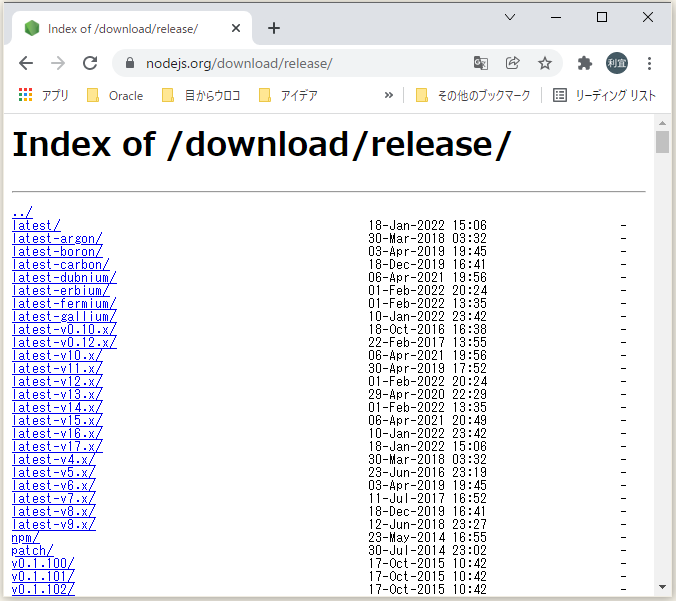Click the lock icon in the address bar
The image size is (676, 601).
click(x=130, y=63)
